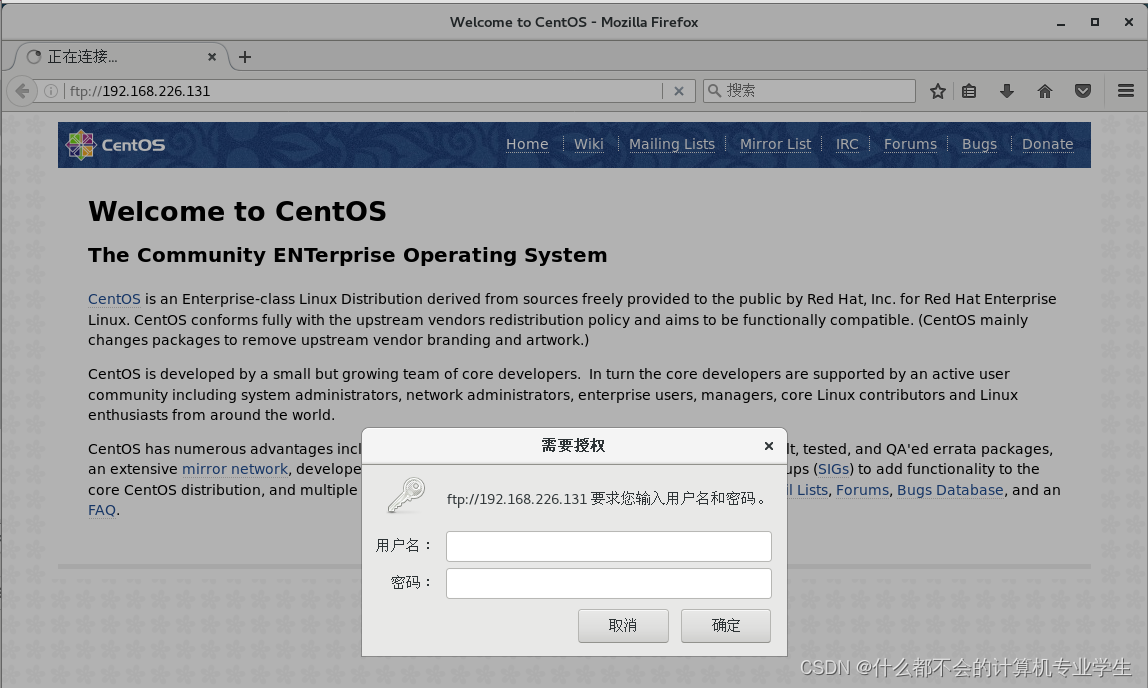
Task: Click the 密码 password field
Action: click(x=608, y=583)
